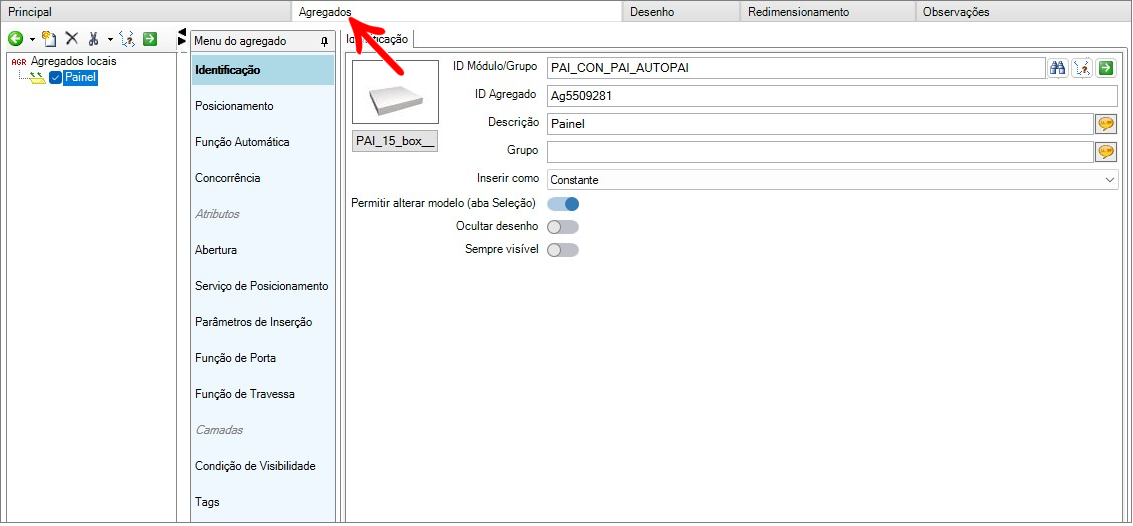
Task: Switch to the Observações tab
Action: pos(1022,12)
